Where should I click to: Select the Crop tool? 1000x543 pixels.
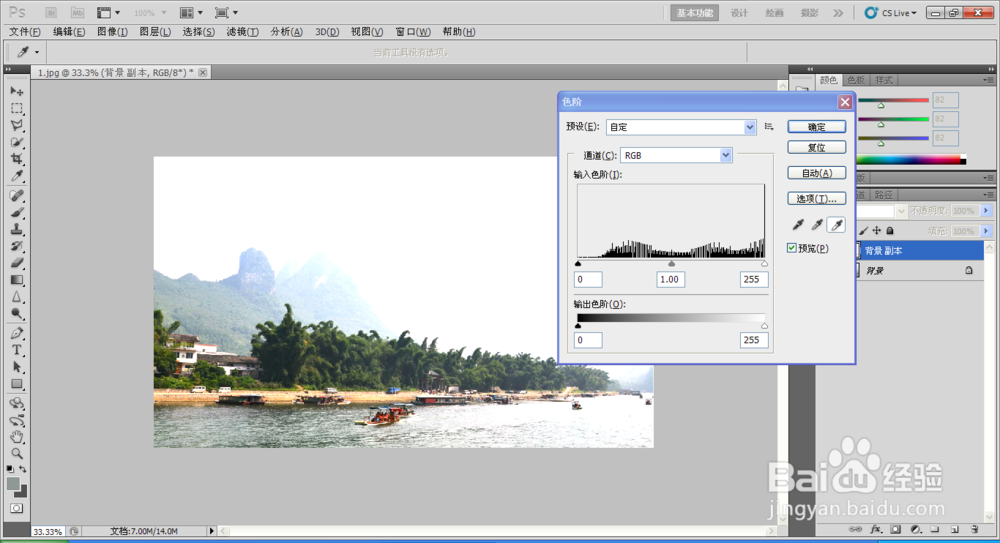click(x=17, y=159)
